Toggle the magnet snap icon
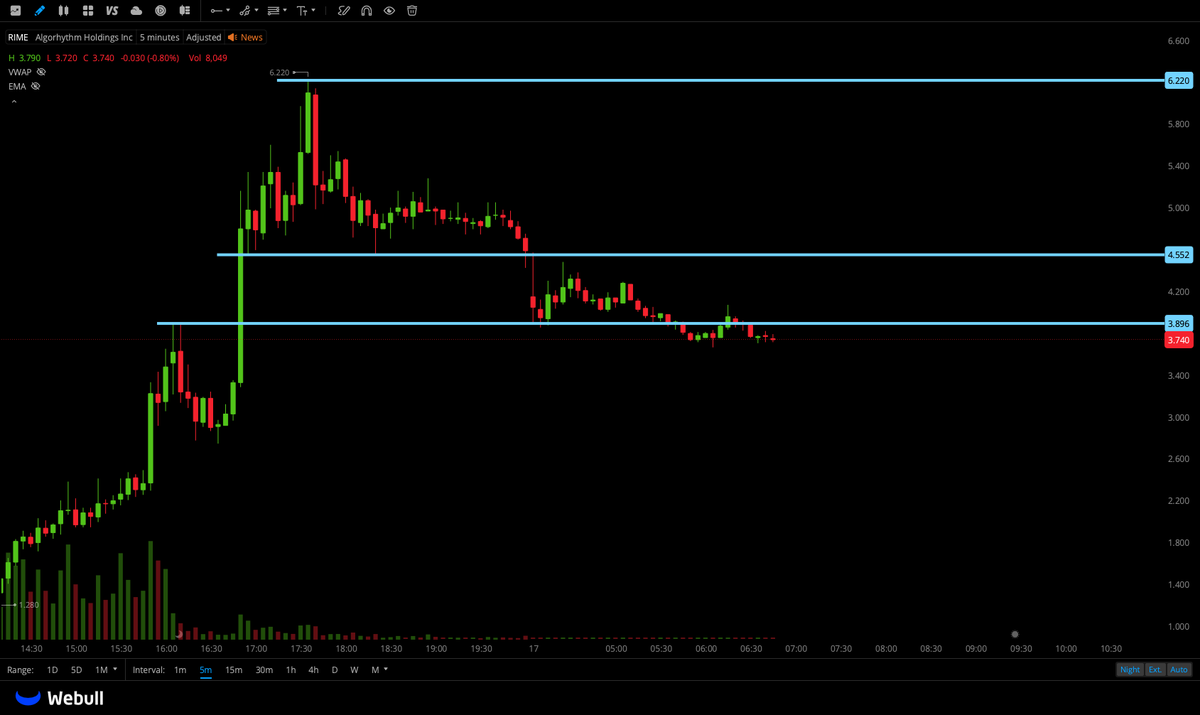 [x=366, y=10]
